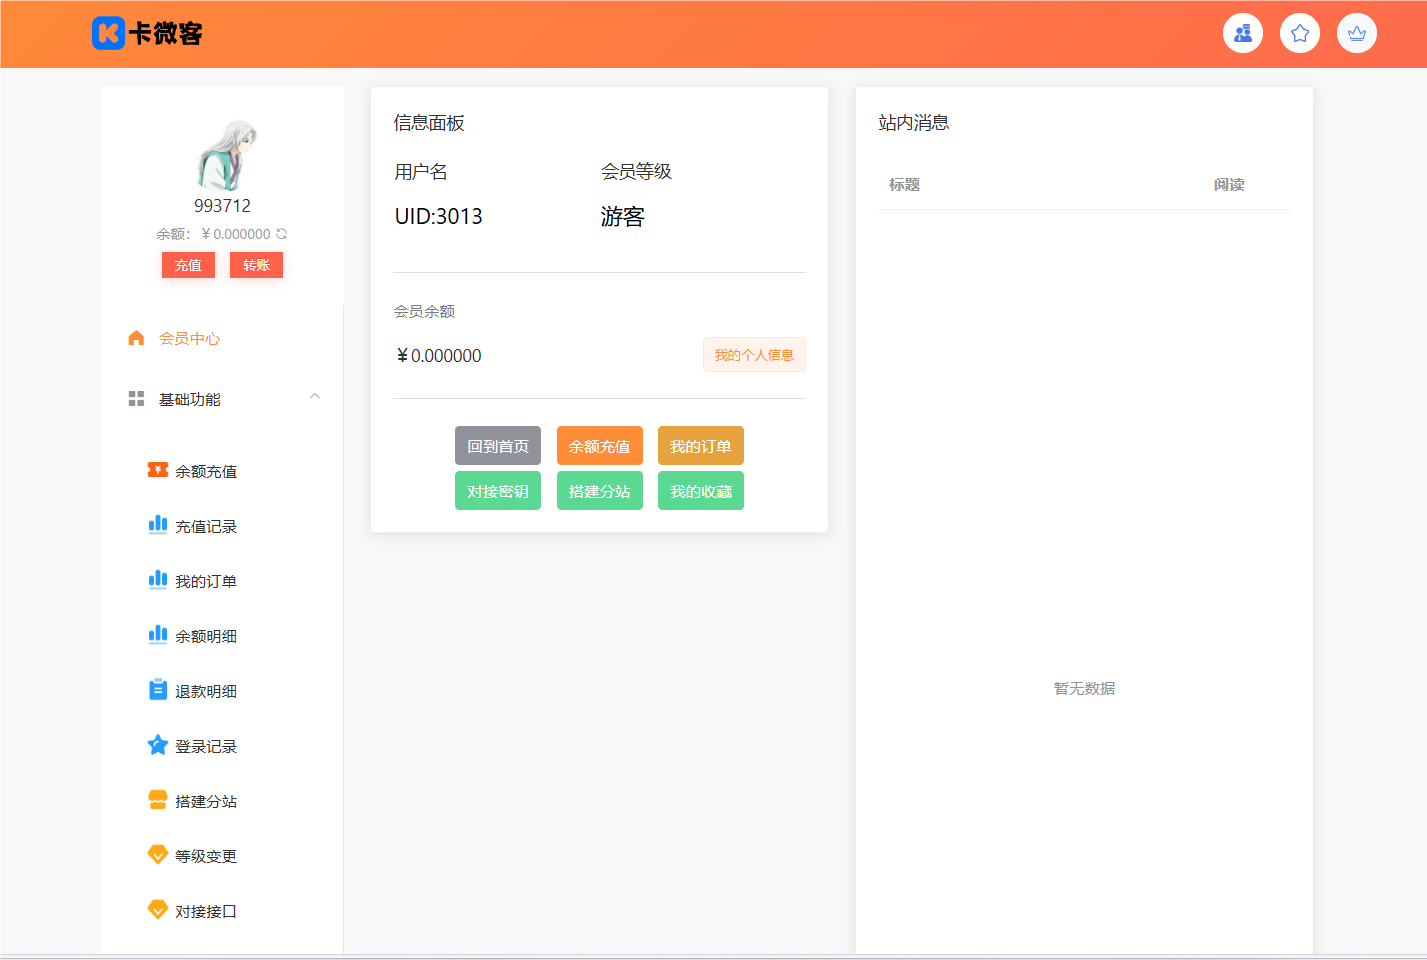The width and height of the screenshot is (1427, 960).
Task: Open 余额充值 in the sidebar
Action: 206,471
